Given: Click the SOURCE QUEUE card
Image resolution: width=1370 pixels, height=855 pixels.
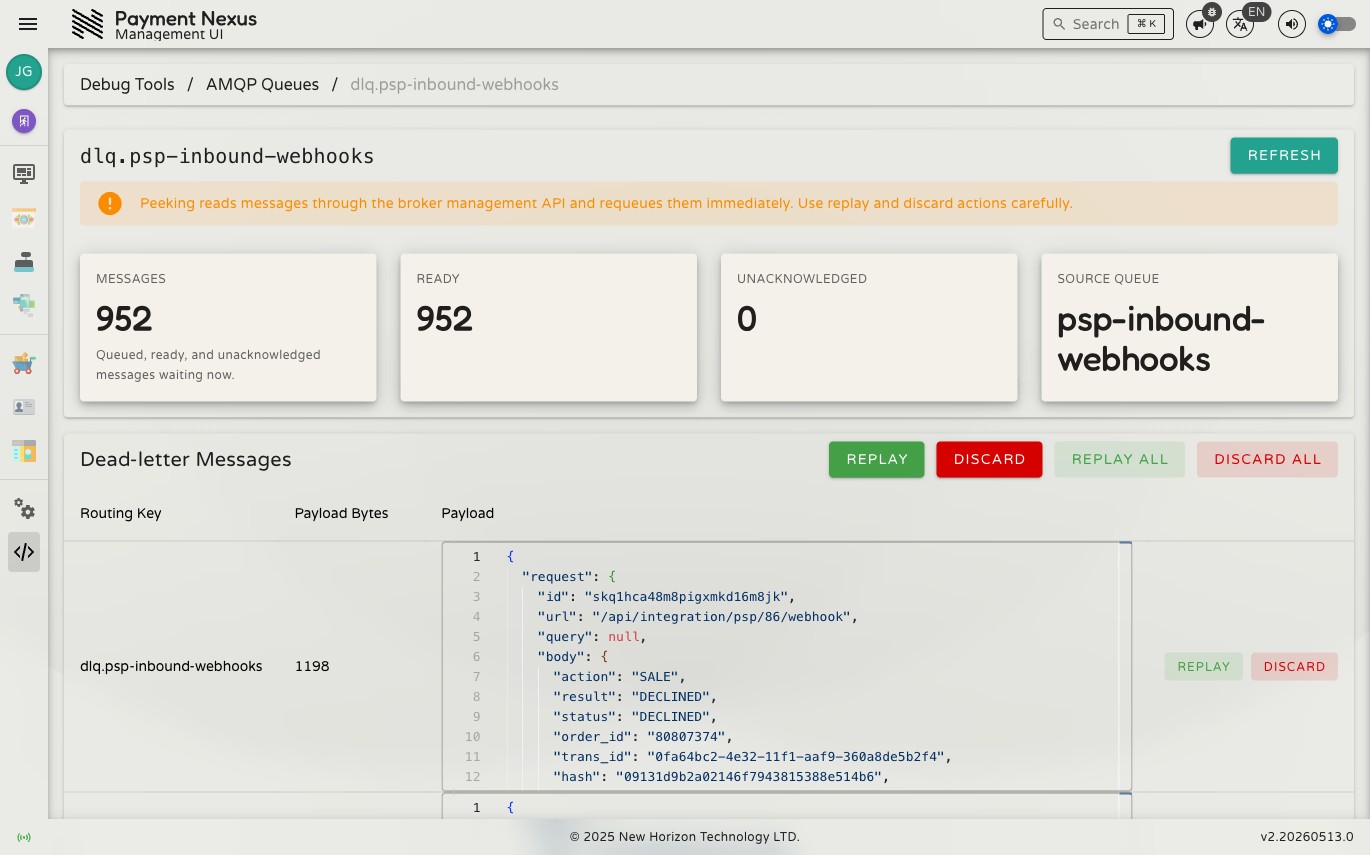Looking at the screenshot, I should point(1190,327).
